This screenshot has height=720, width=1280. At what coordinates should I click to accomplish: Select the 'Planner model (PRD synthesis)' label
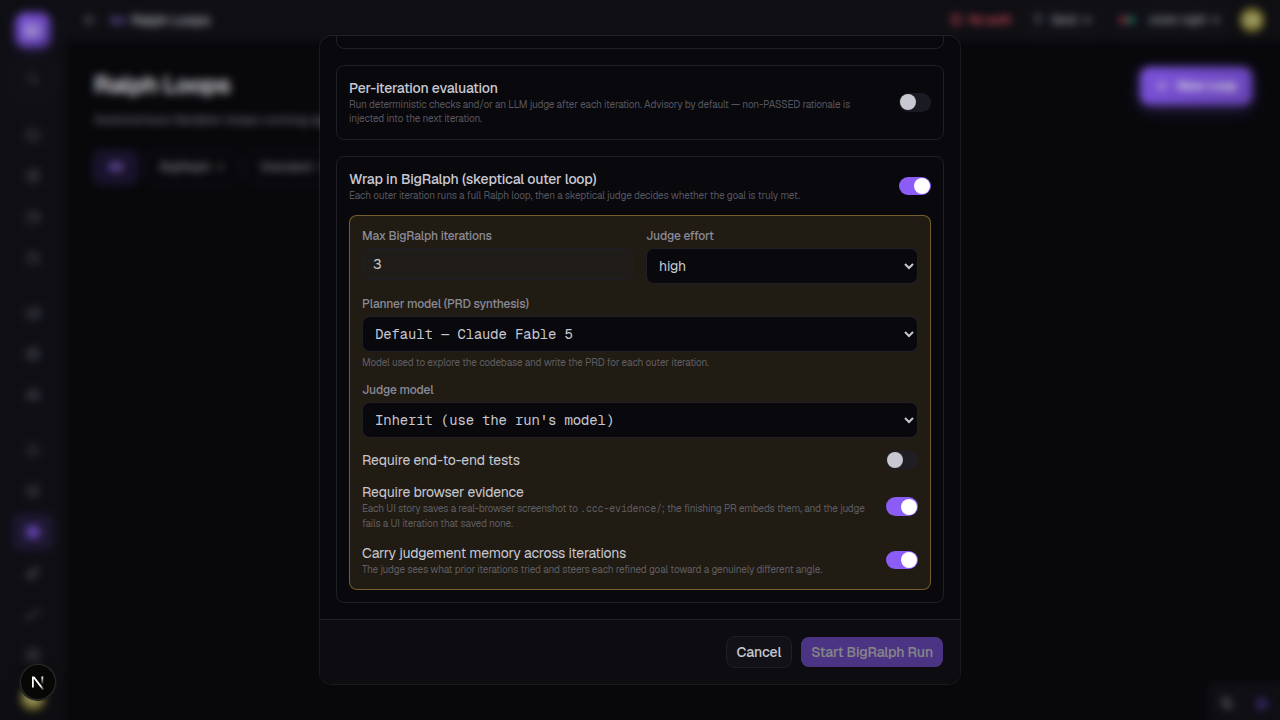[x=446, y=303]
